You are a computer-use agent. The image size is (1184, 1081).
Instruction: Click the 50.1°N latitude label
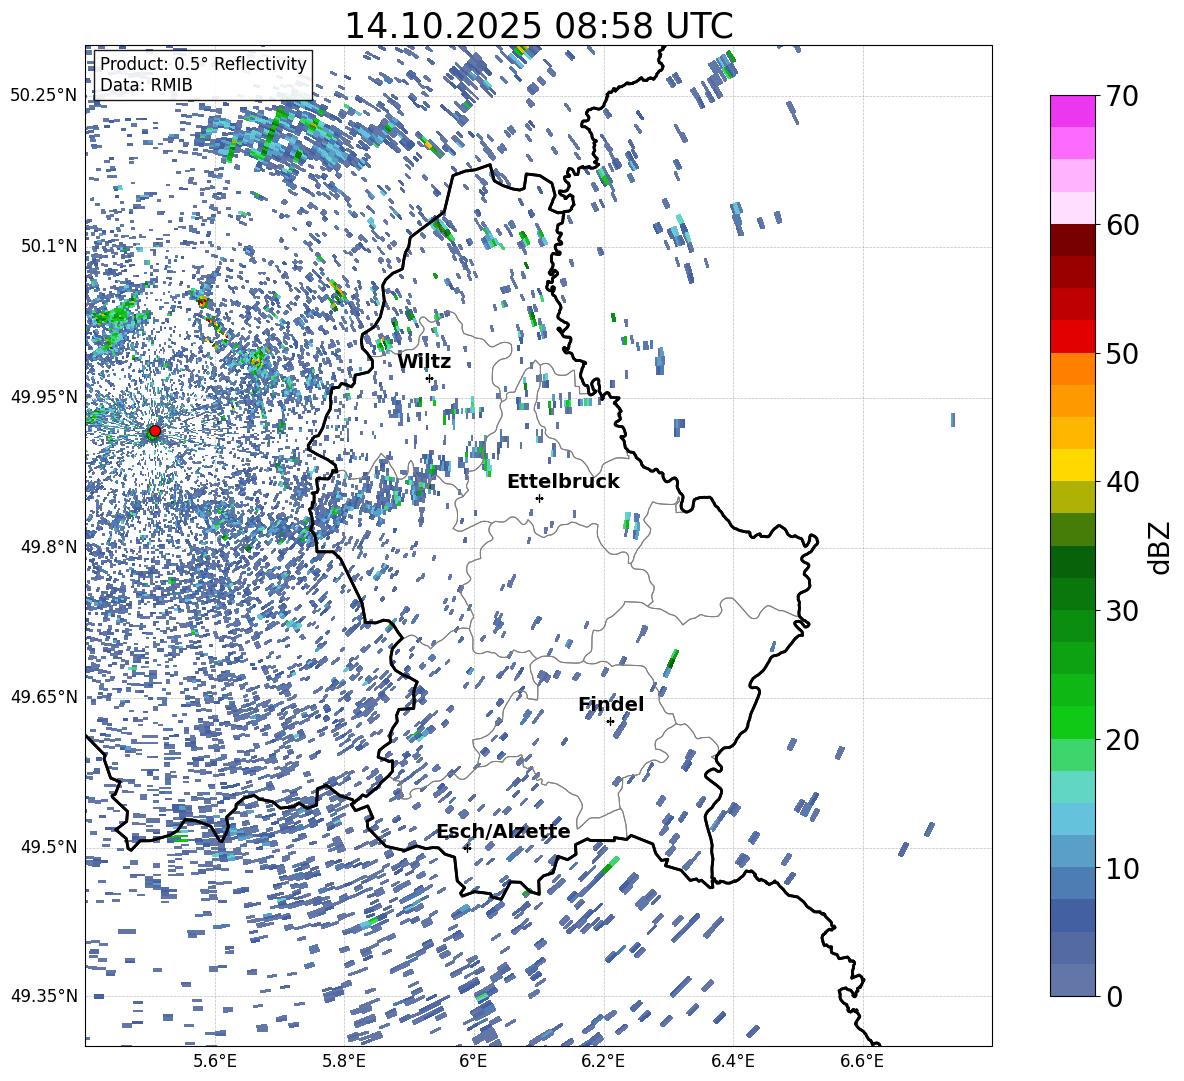pyautogui.click(x=49, y=246)
